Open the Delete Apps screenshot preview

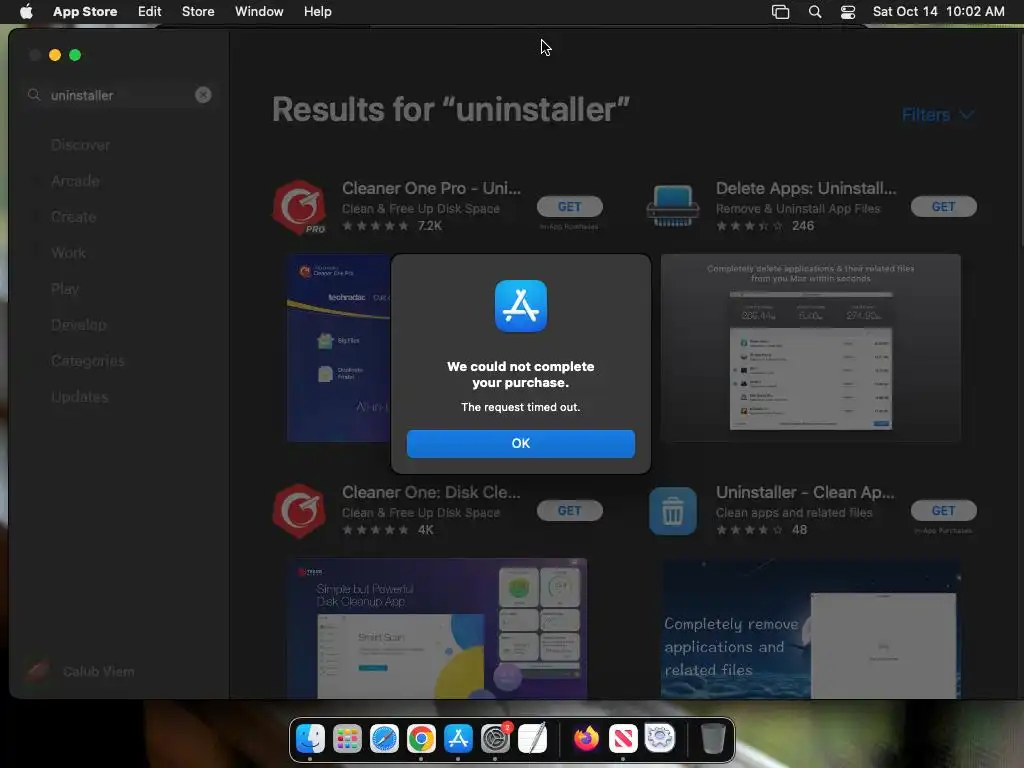(810, 348)
